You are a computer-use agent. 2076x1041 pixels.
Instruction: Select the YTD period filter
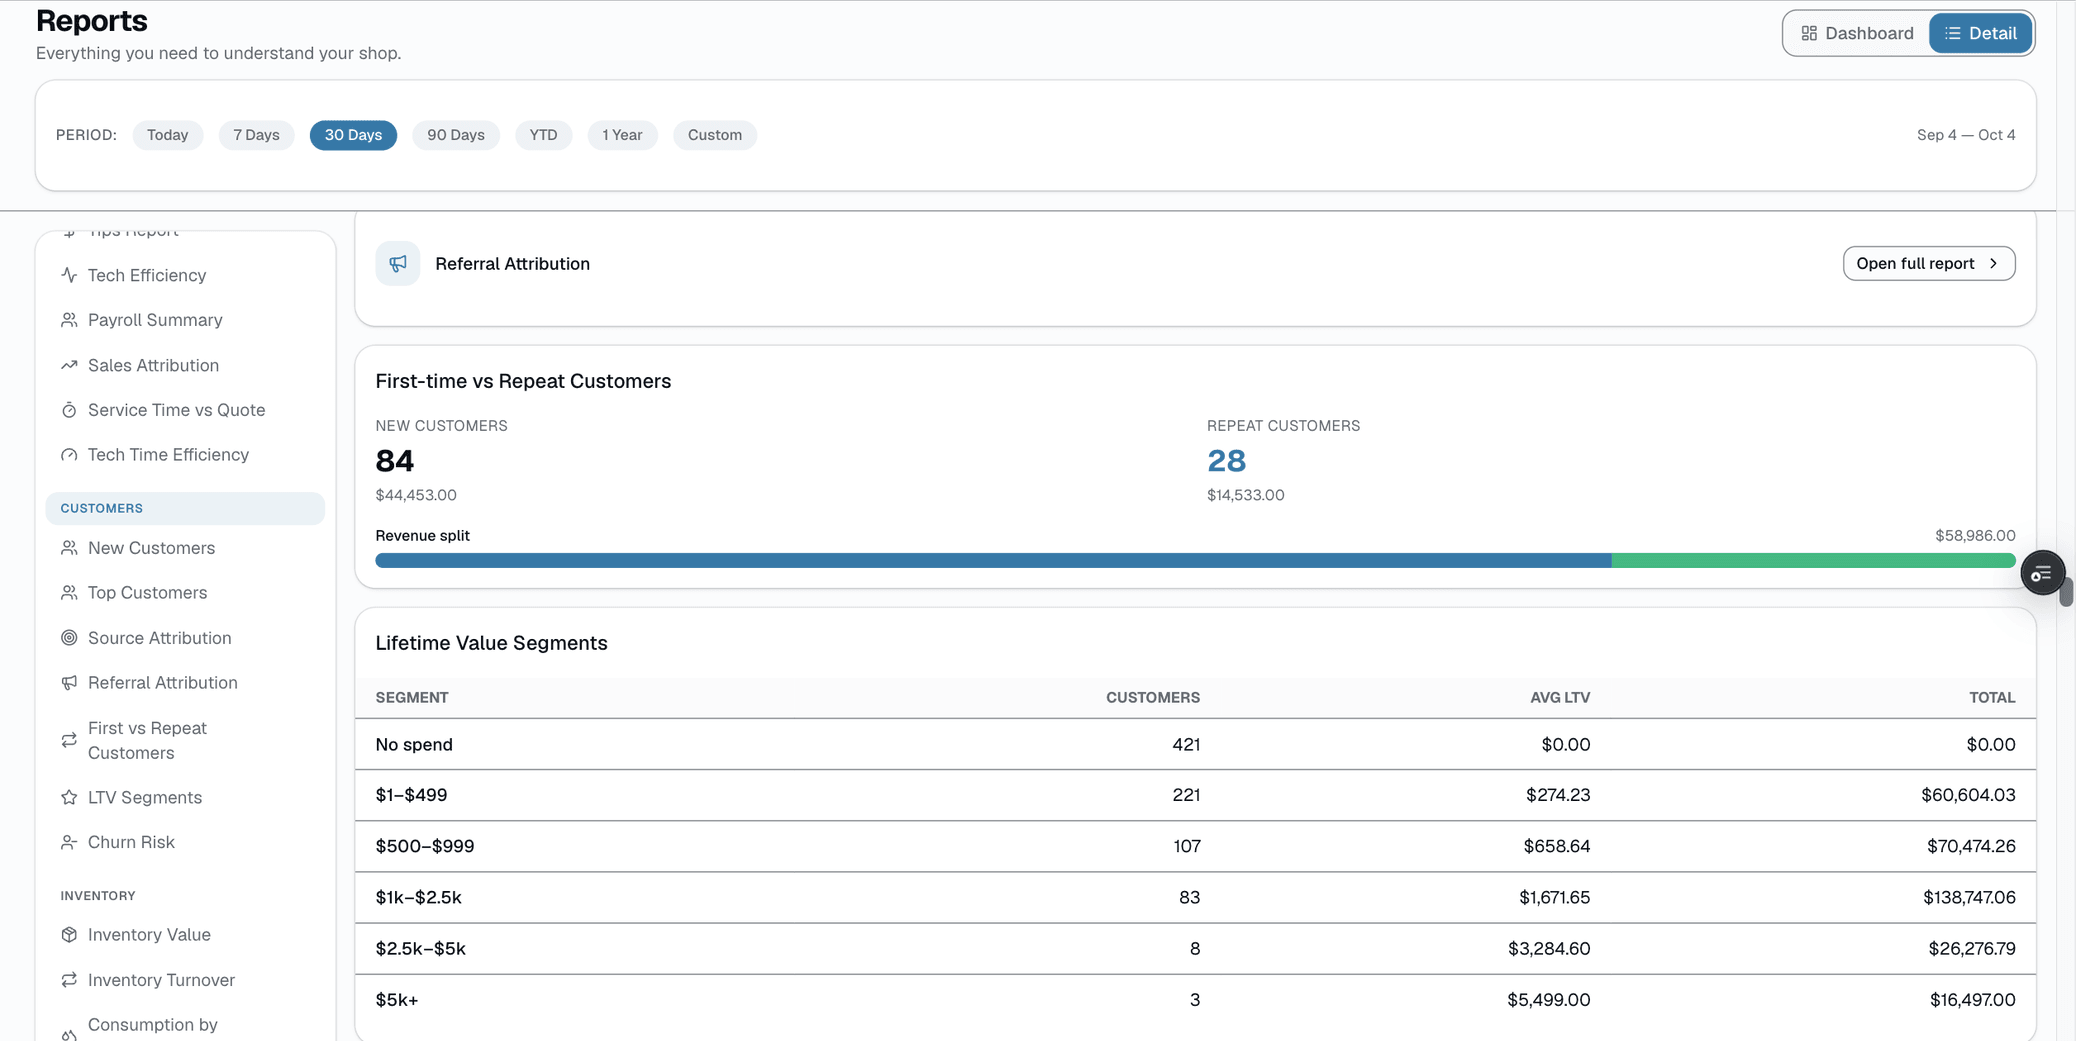click(543, 135)
